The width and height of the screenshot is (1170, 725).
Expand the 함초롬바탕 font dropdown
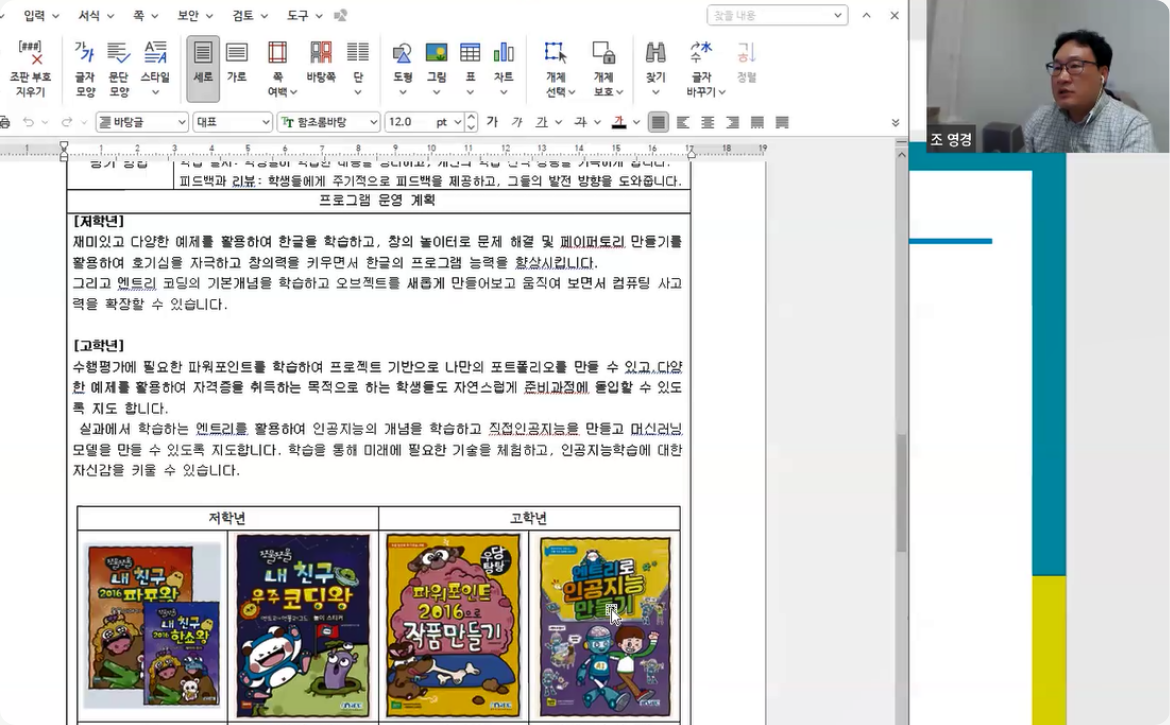click(372, 122)
